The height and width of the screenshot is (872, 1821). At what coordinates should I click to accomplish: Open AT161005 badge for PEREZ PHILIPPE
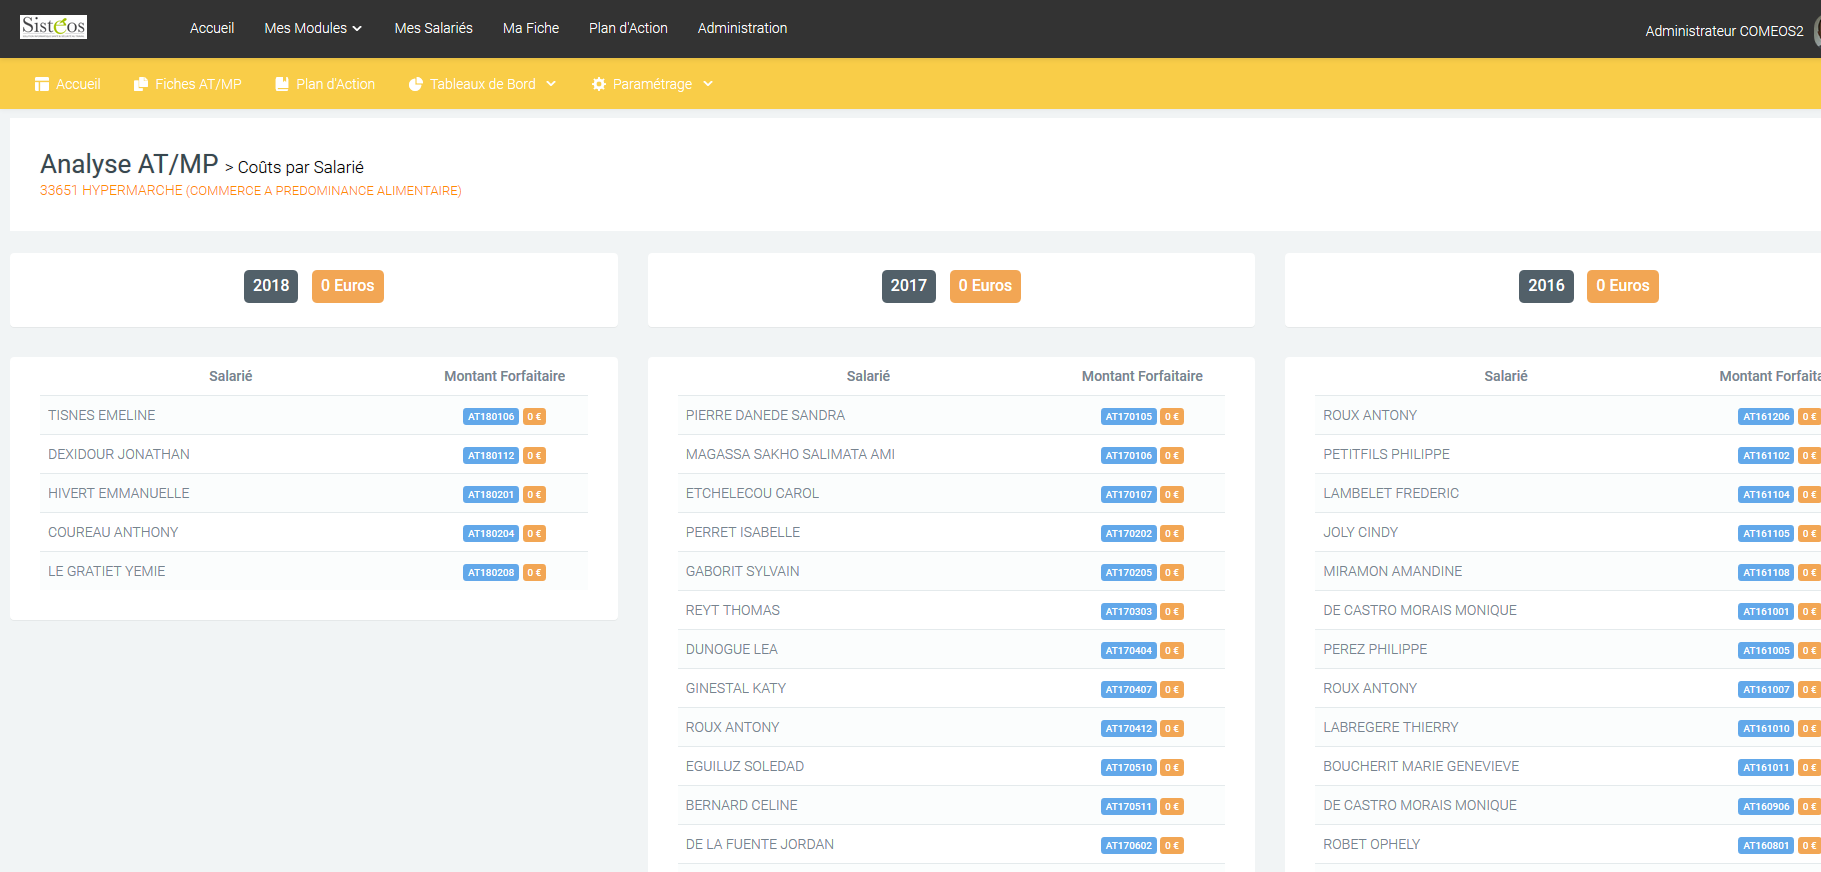click(x=1766, y=651)
